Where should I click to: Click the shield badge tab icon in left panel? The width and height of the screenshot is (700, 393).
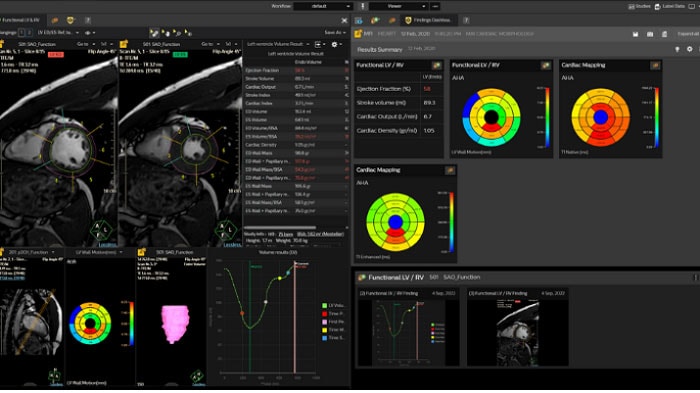click(x=70, y=21)
